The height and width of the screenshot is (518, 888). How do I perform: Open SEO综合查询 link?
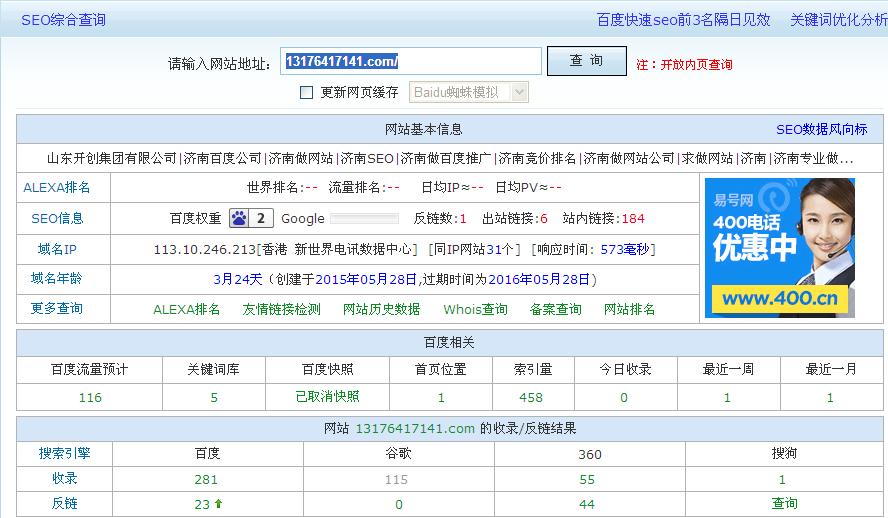click(64, 20)
